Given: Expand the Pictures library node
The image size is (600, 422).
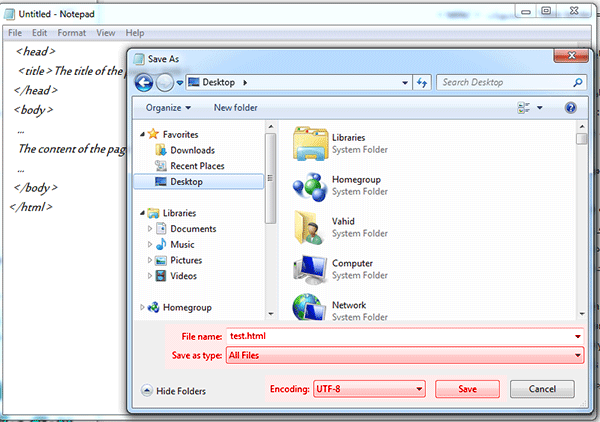Looking at the screenshot, I should tap(150, 260).
